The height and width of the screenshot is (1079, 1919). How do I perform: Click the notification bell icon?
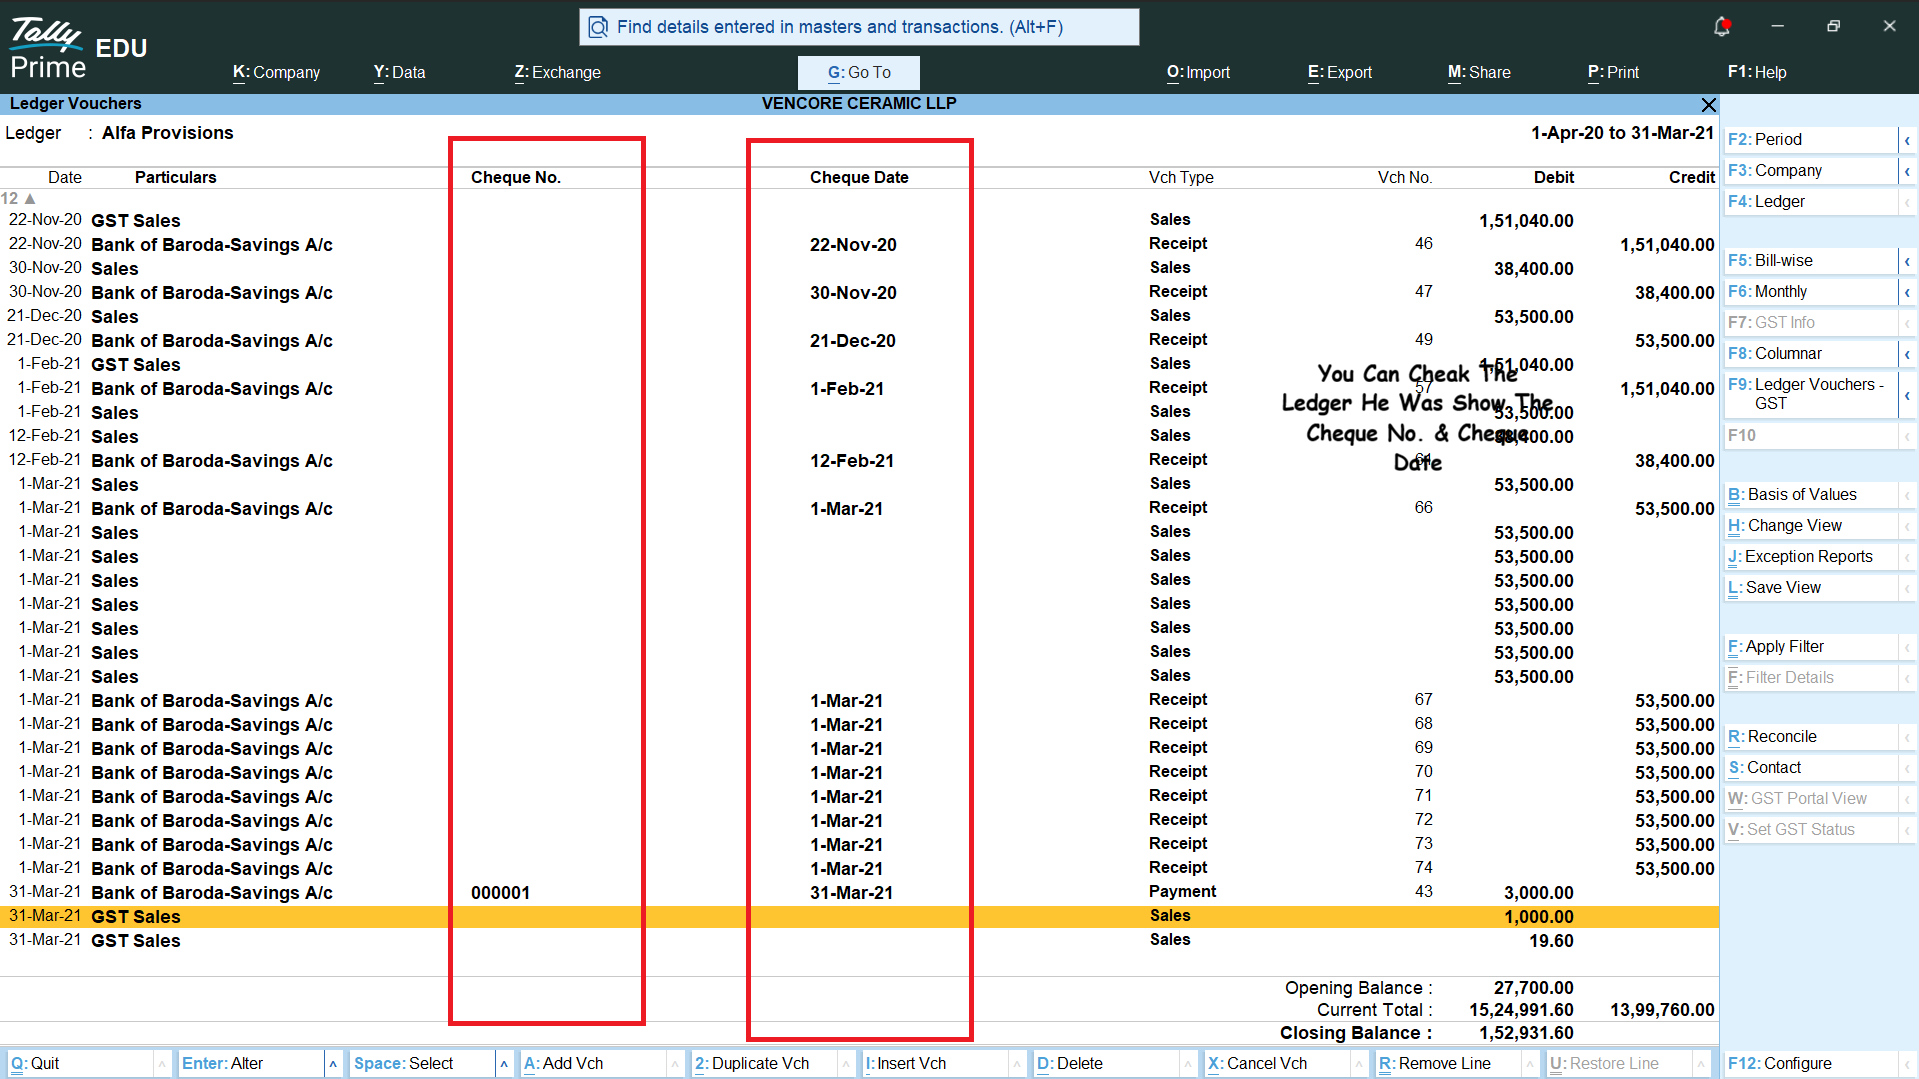(1721, 27)
